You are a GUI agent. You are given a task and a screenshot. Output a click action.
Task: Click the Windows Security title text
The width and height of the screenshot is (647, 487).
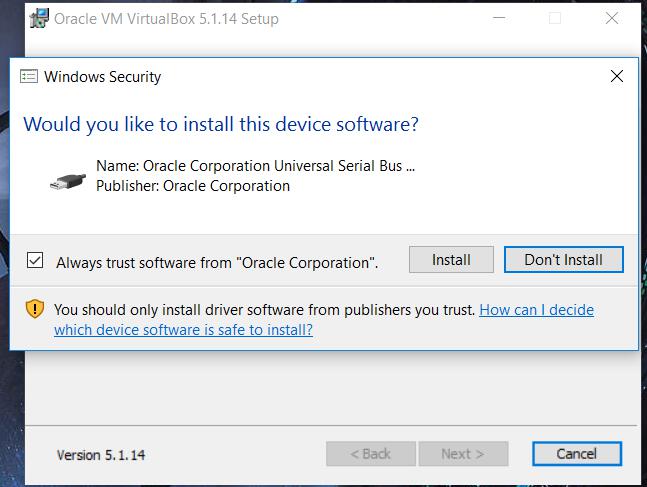click(x=102, y=77)
